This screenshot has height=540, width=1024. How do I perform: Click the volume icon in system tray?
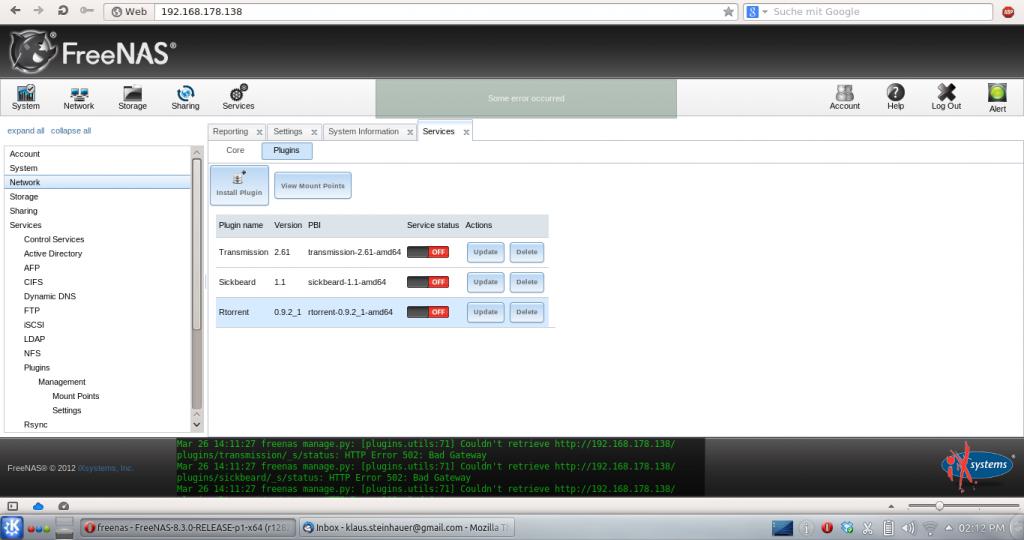pos(908,528)
